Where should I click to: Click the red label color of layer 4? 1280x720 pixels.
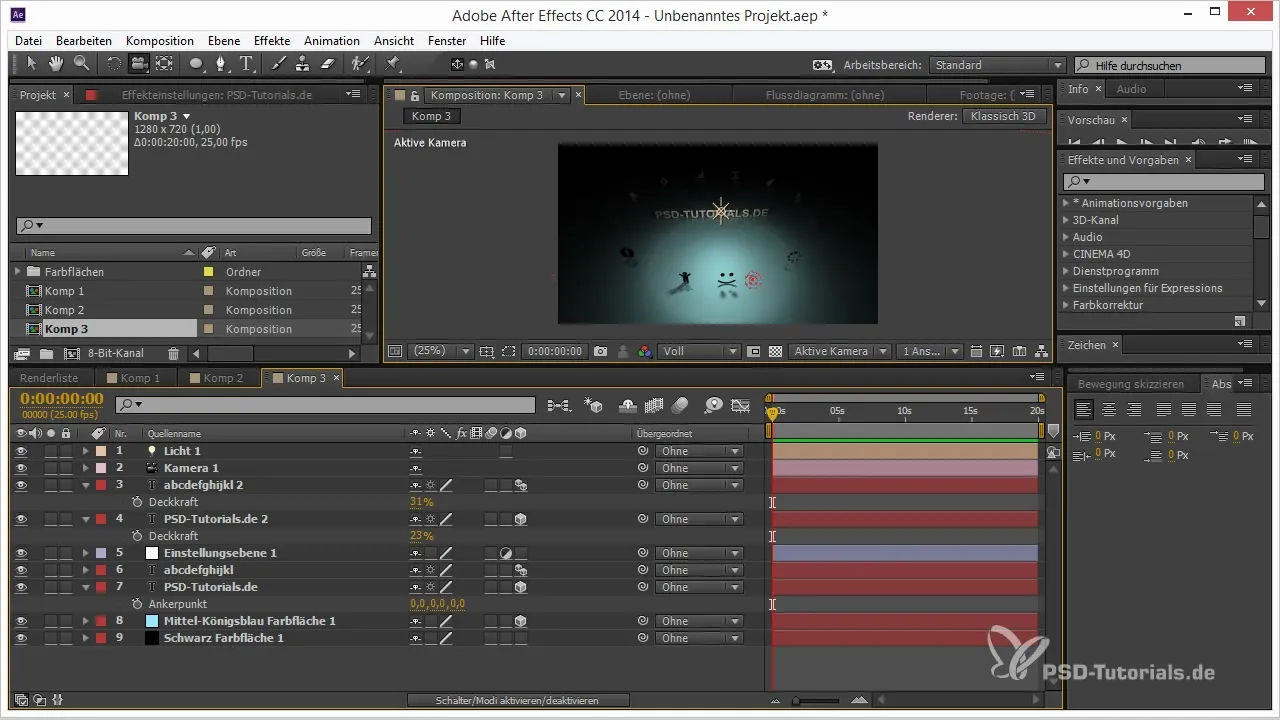pos(101,519)
